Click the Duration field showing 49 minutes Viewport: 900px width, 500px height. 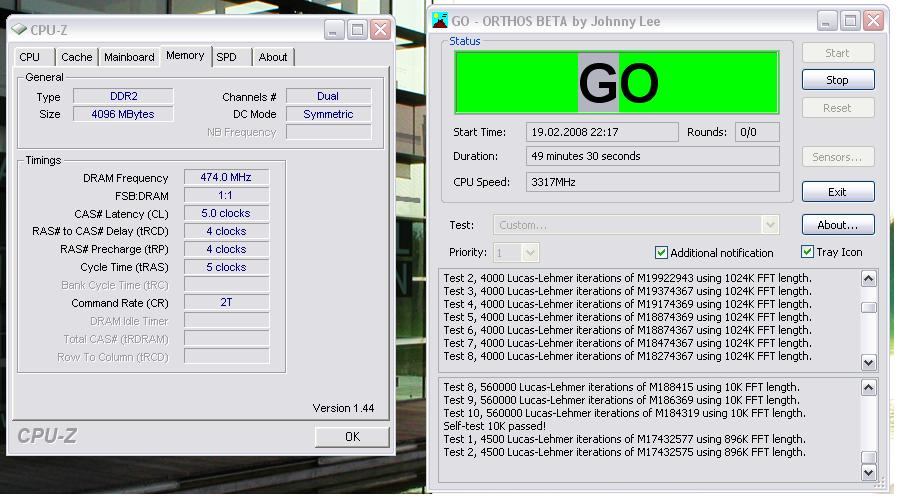coord(653,156)
